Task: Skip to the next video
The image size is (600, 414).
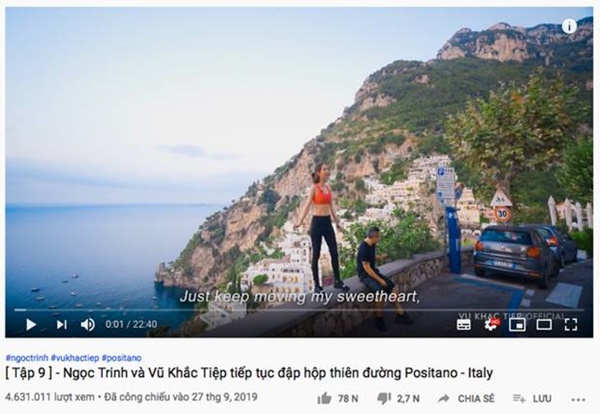Action: pyautogui.click(x=61, y=324)
